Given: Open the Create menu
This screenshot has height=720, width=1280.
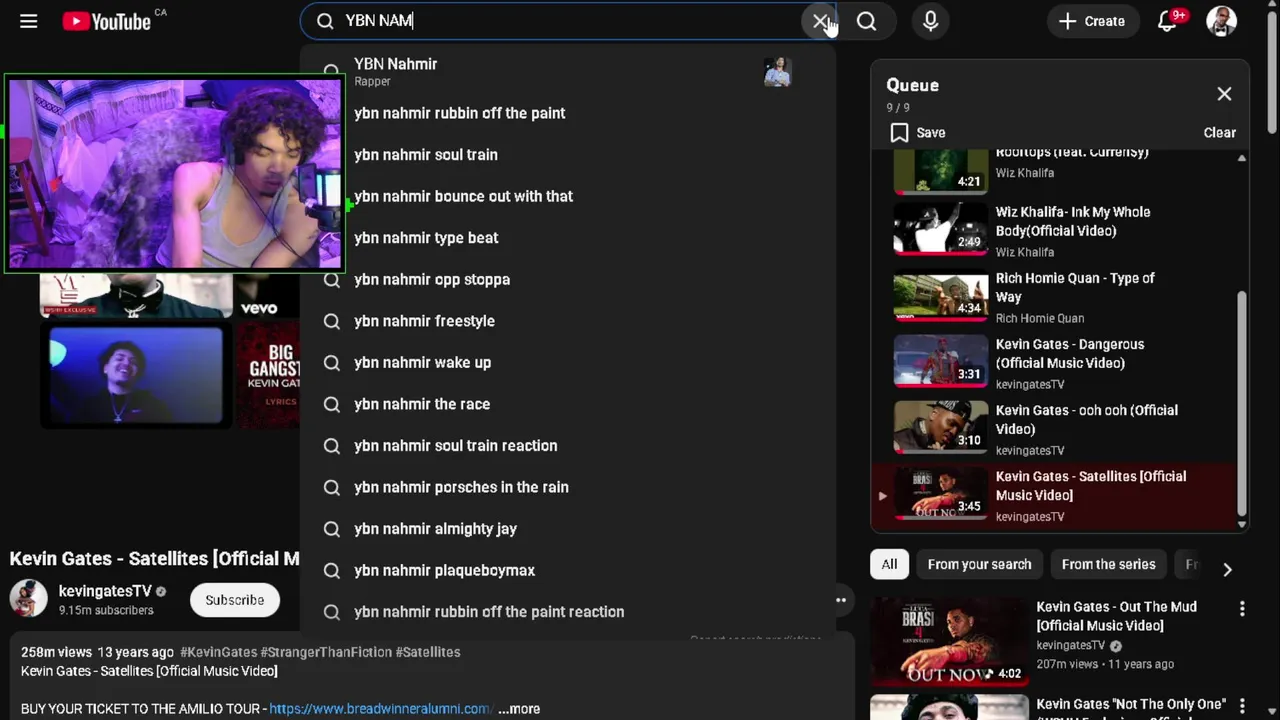Looking at the screenshot, I should (x=1092, y=21).
